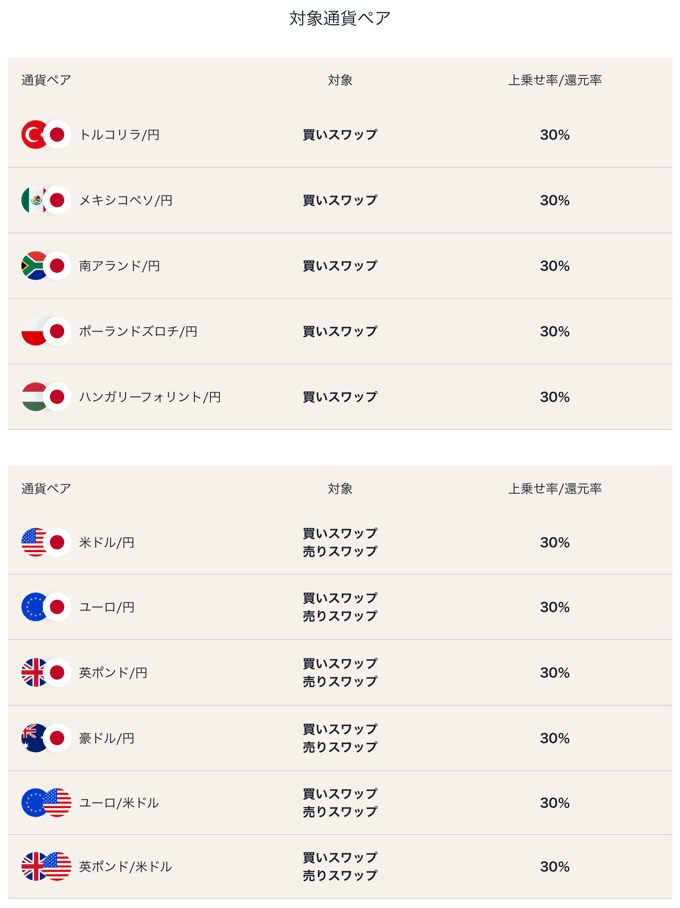Click the 売りスワップ text in 英ポンド/米ドル row
The height and width of the screenshot is (908, 680).
click(340, 876)
